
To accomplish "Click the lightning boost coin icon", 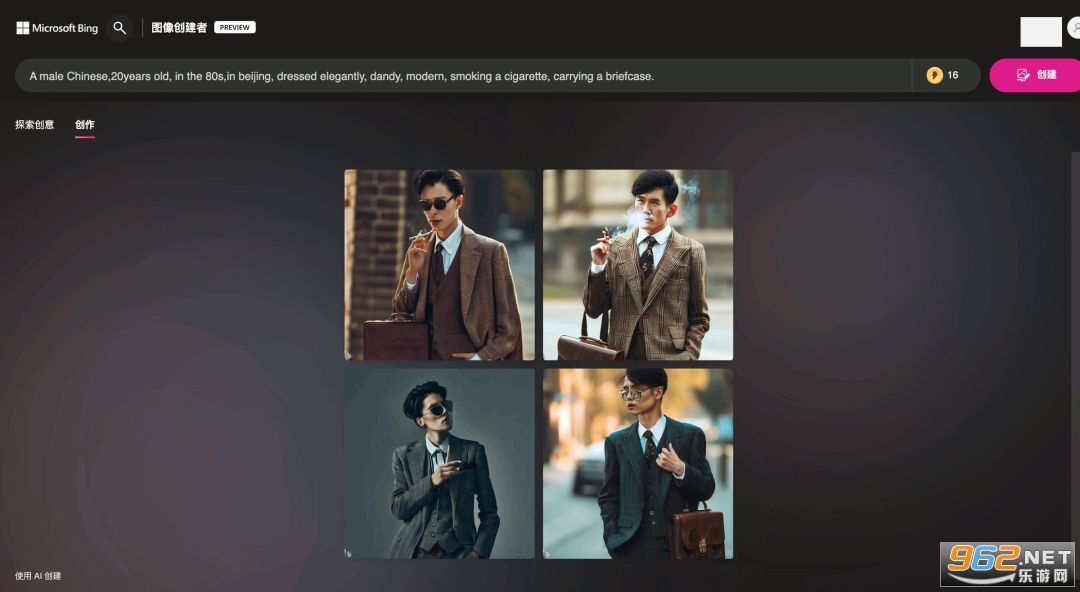I will pyautogui.click(x=934, y=75).
